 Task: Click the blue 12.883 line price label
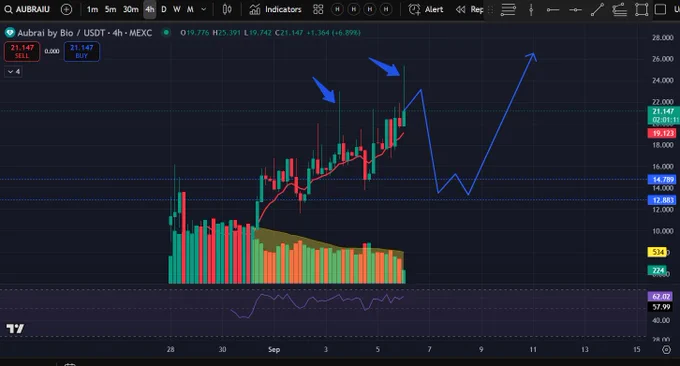[x=662, y=200]
